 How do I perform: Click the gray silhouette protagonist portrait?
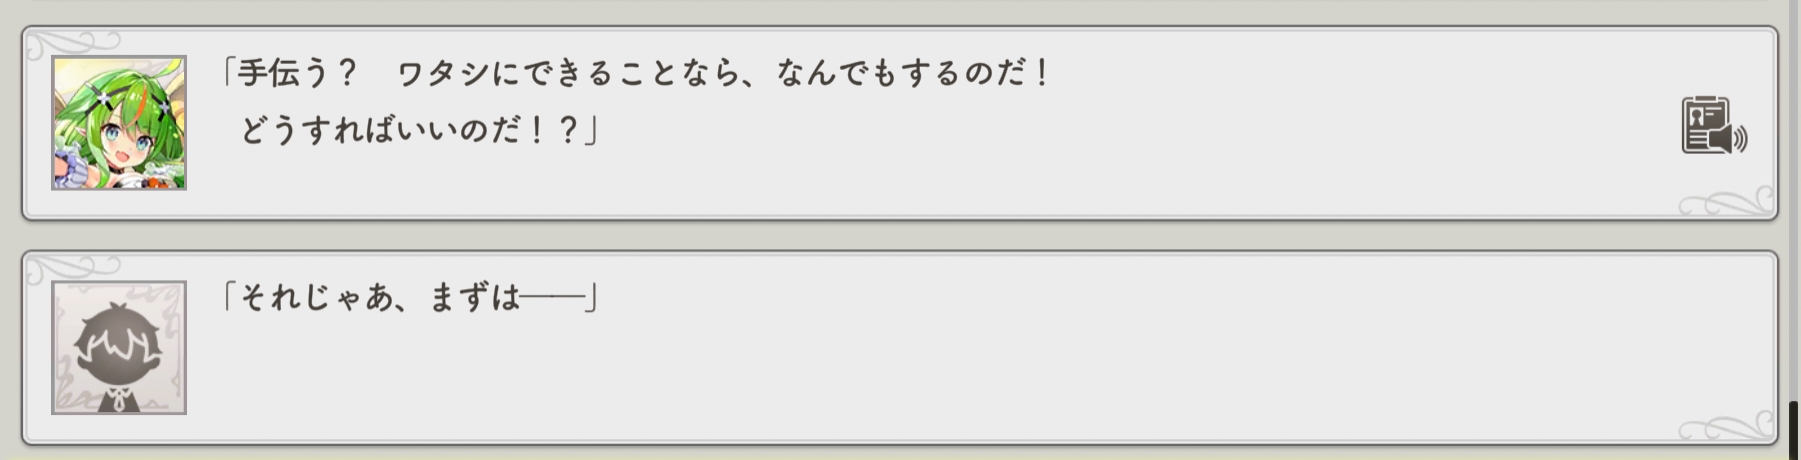pos(119,347)
